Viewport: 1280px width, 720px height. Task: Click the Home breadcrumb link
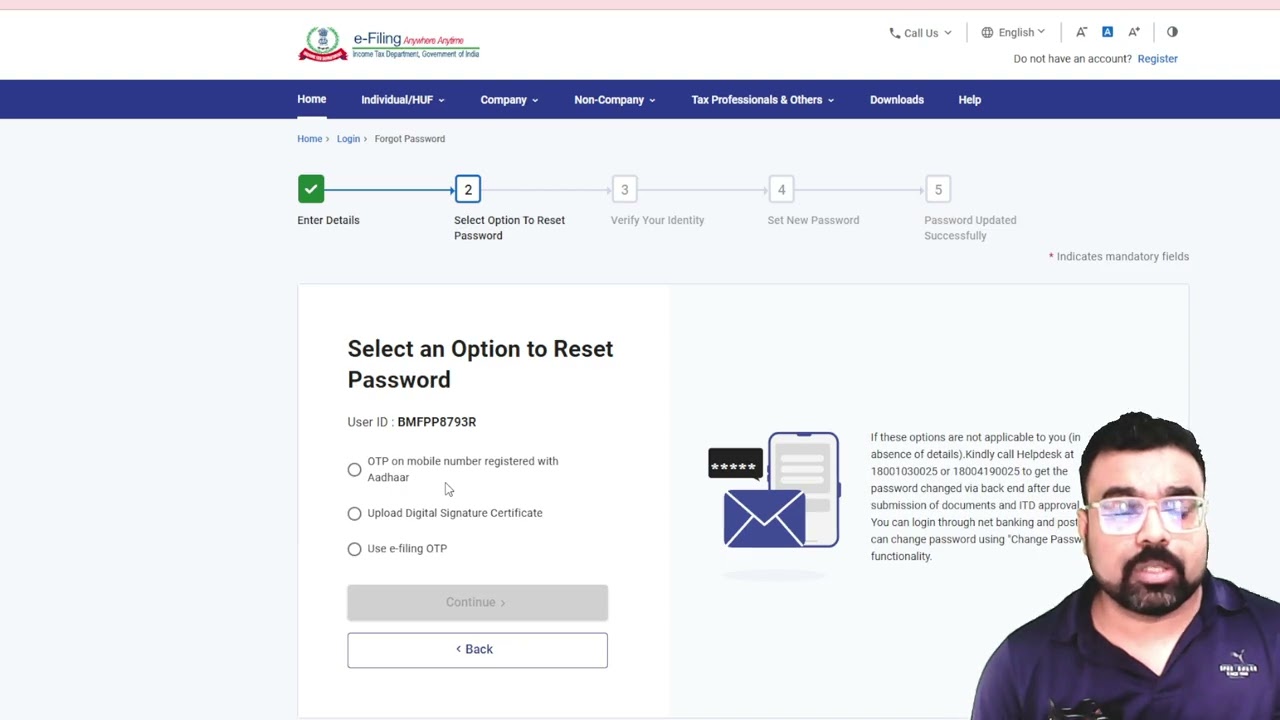tap(309, 139)
